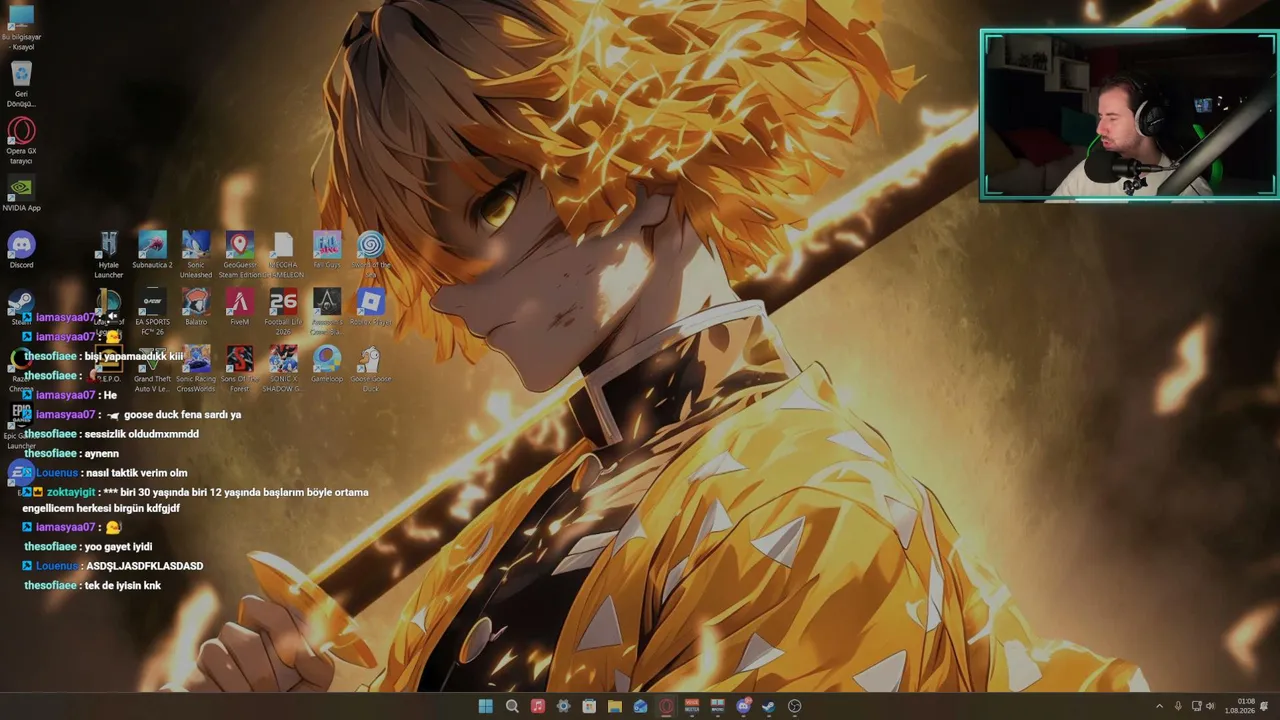Screen dimensions: 1280x720
Task: Open the Bu bilgisayar shortcut on desktop
Action: point(21,27)
